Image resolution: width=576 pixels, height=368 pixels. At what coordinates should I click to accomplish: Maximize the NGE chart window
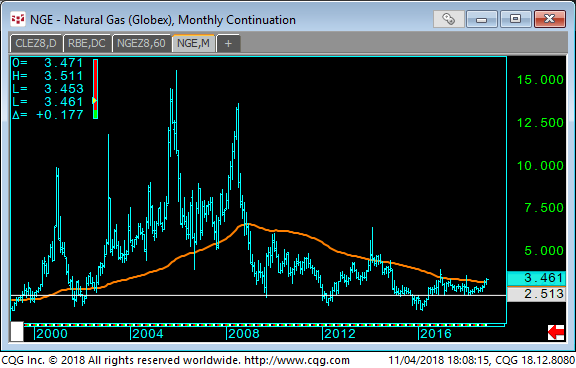click(x=515, y=19)
